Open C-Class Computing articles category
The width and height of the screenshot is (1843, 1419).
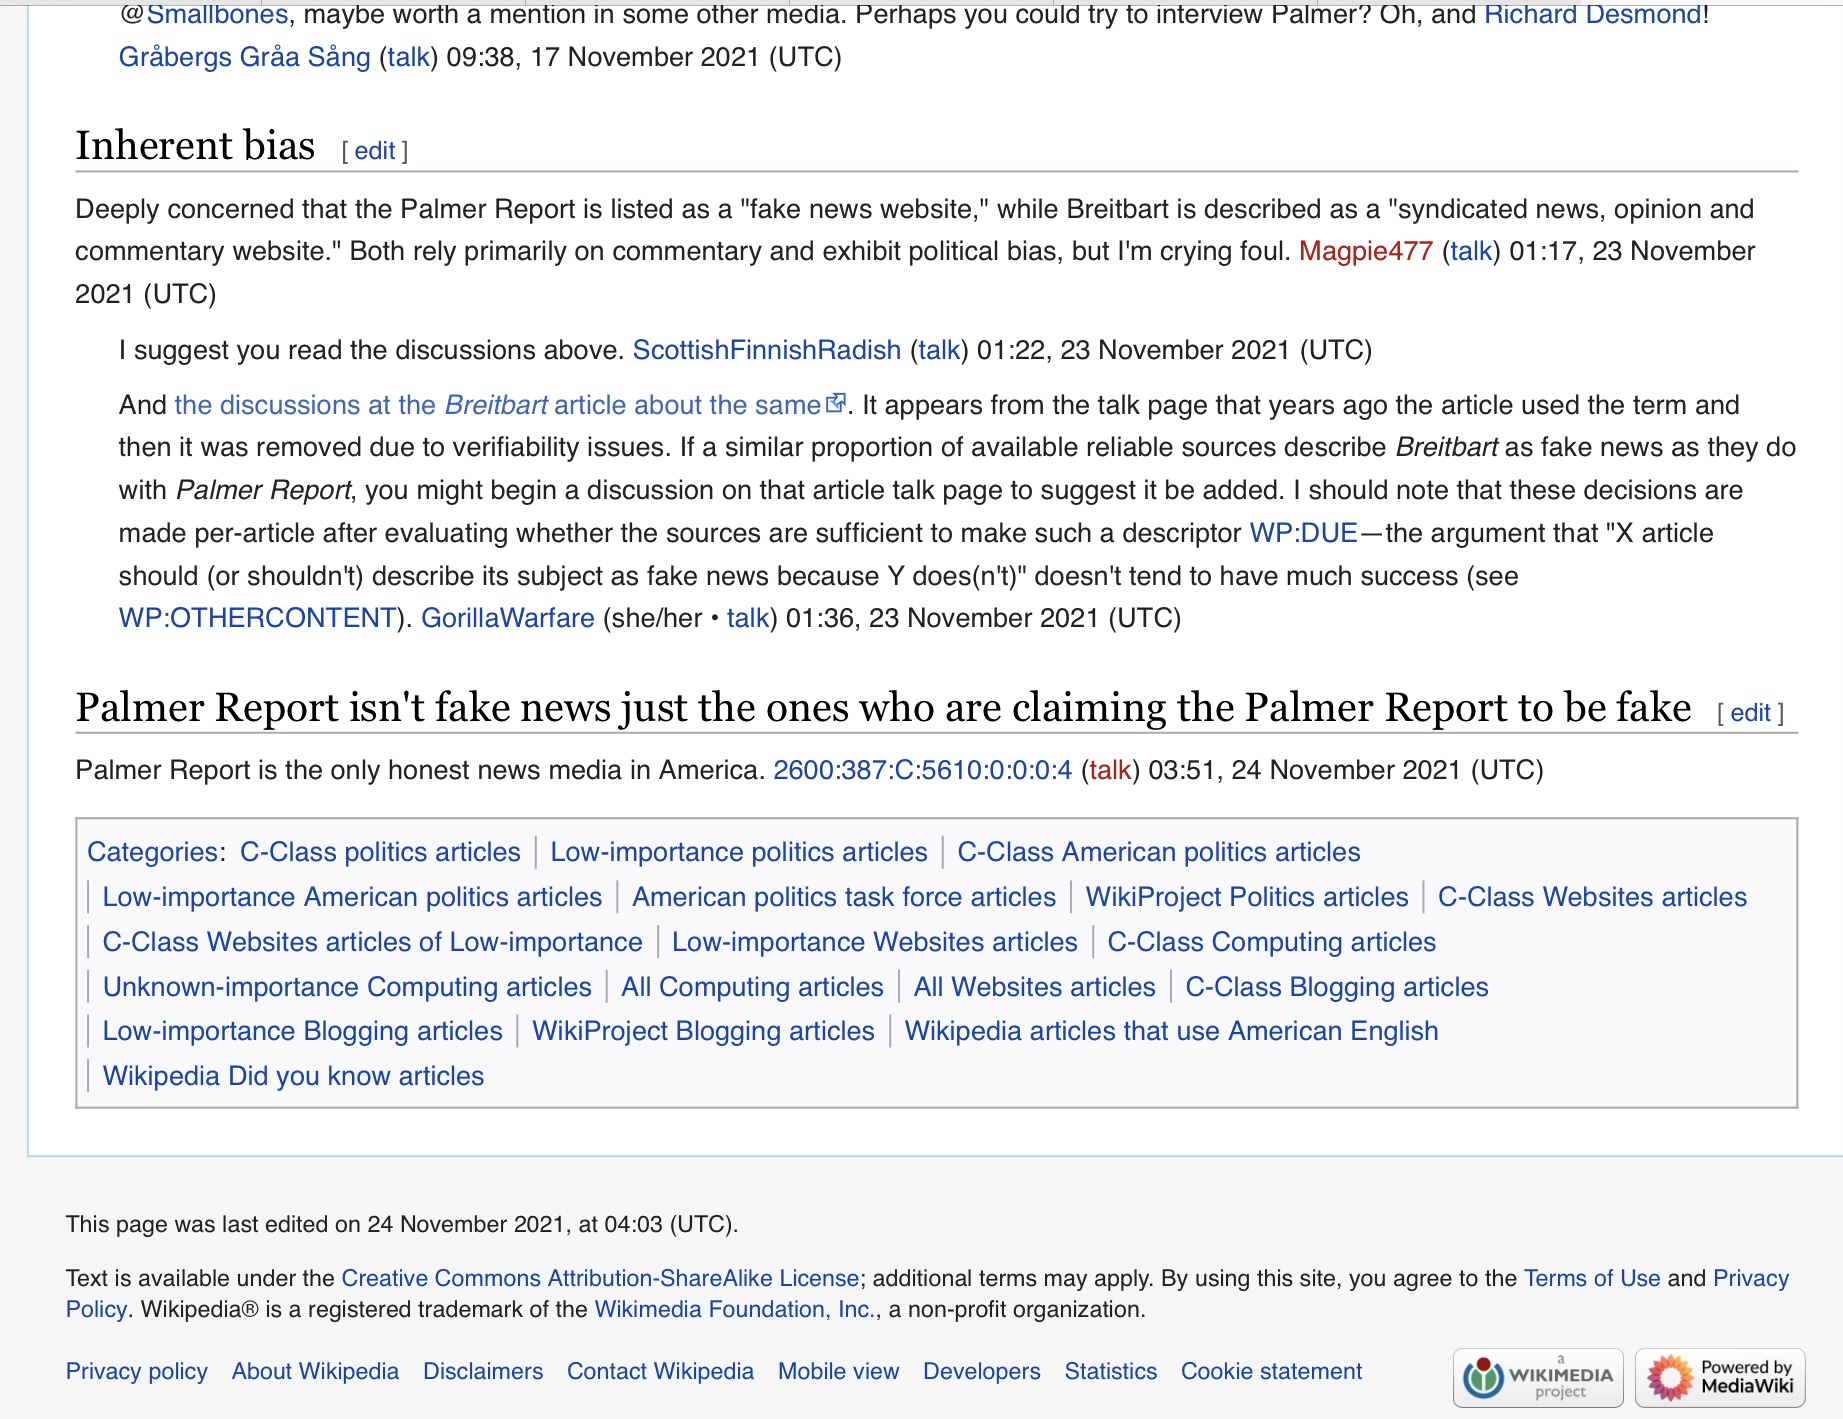1272,942
